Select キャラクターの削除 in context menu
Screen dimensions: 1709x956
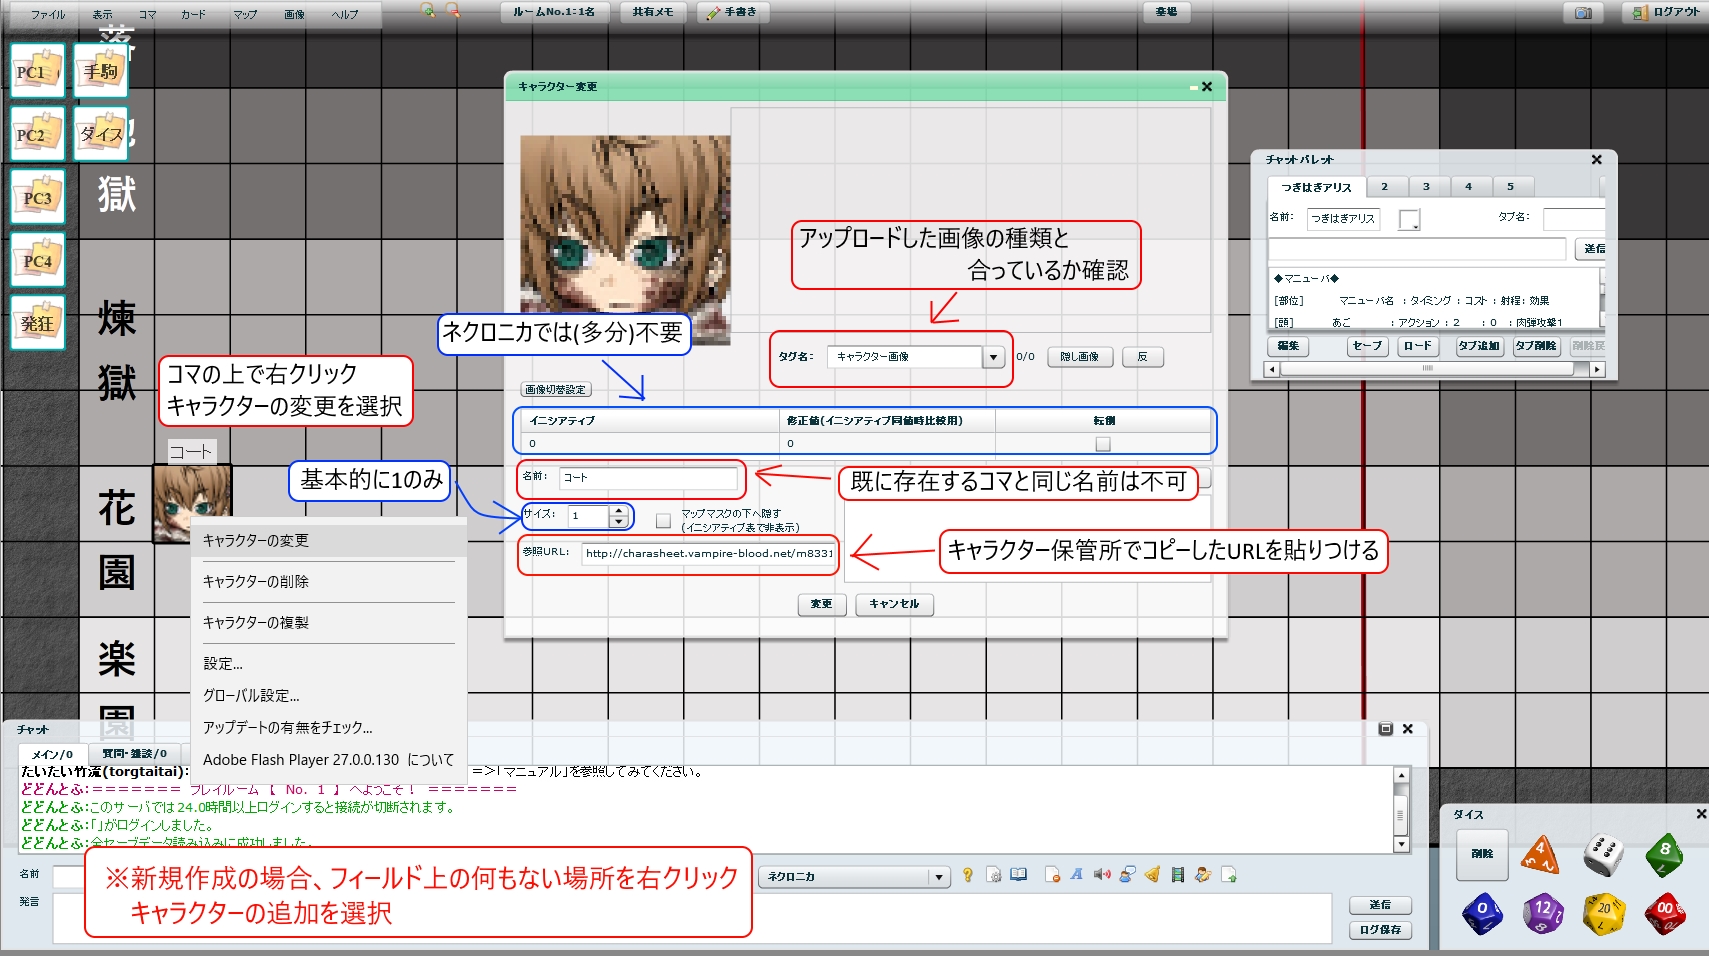point(329,581)
